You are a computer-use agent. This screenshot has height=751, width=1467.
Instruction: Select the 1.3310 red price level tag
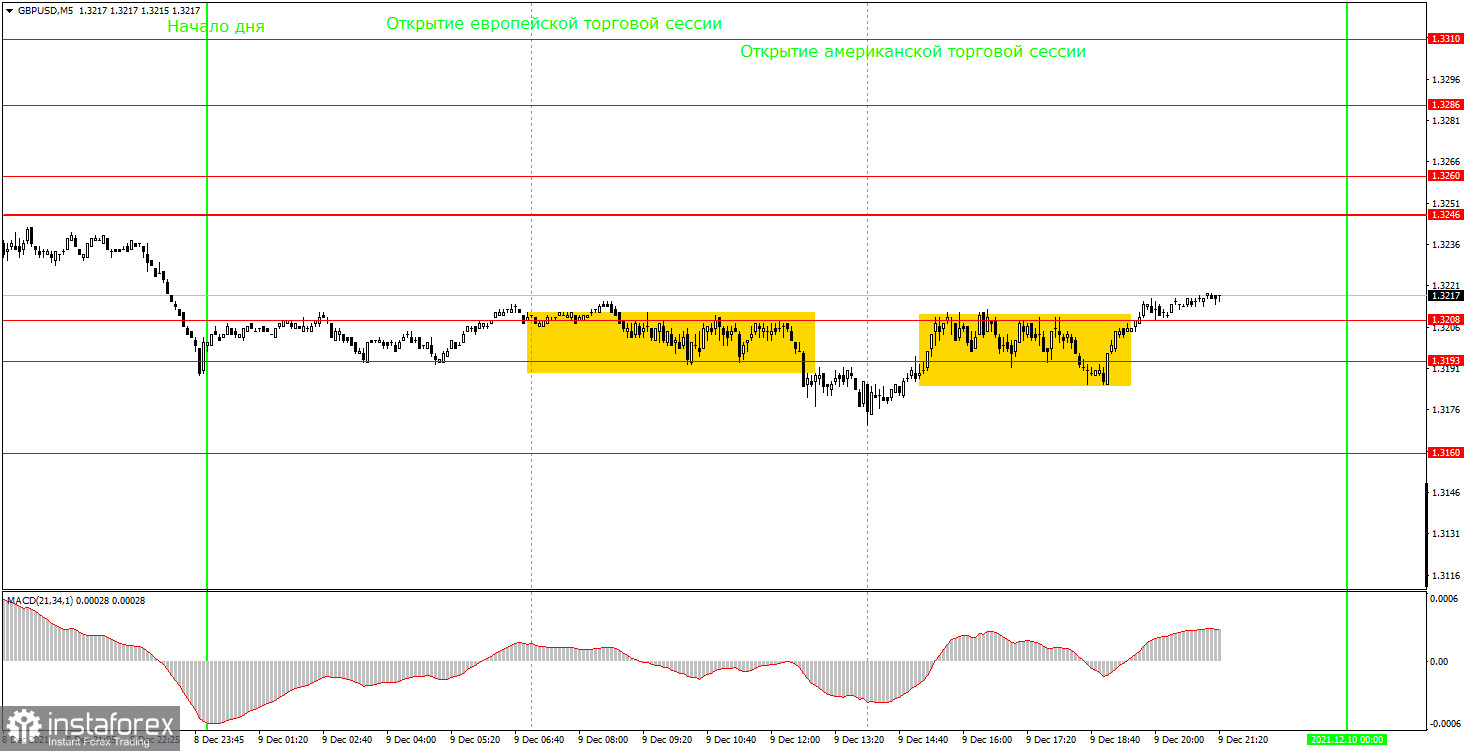[1446, 39]
